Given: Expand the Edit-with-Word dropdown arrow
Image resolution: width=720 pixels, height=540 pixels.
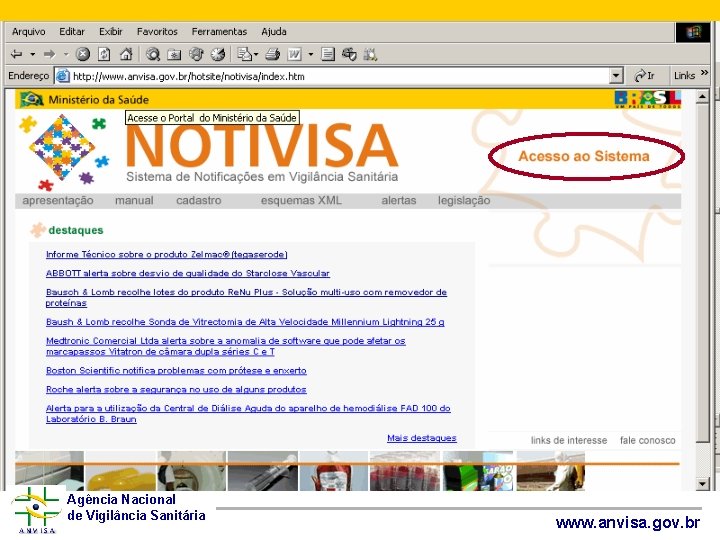Looking at the screenshot, I should point(311,55).
